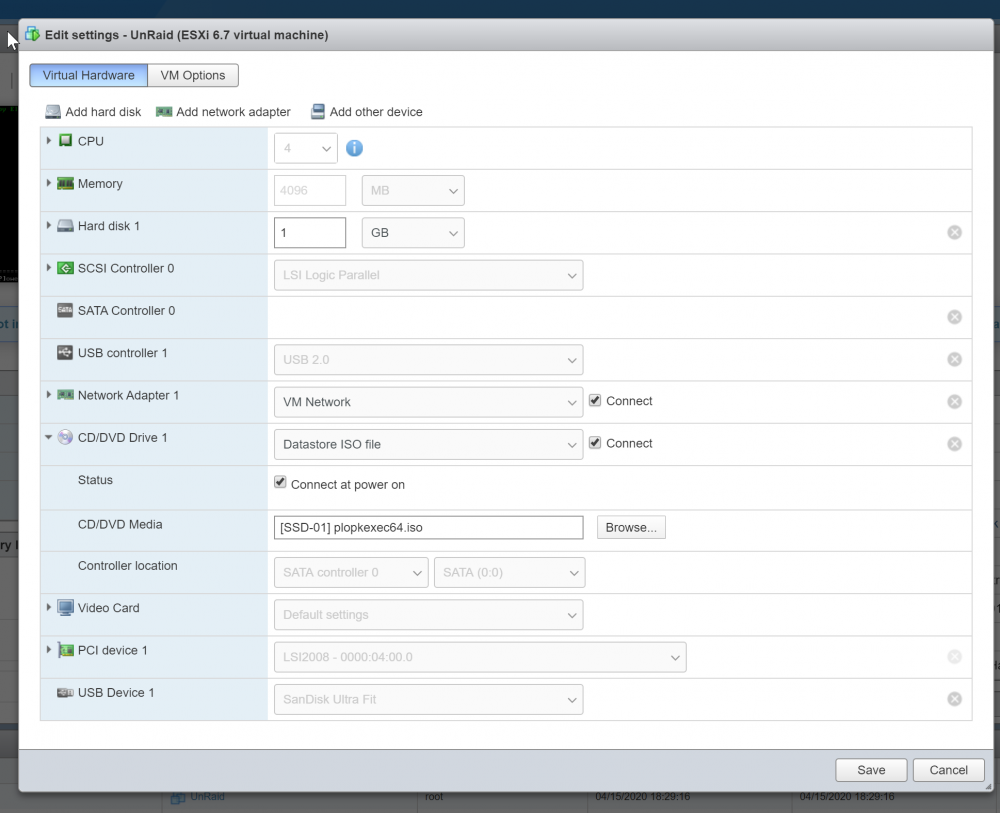Open the Hard disk size unit GB dropdown
The height and width of the screenshot is (813, 1000).
[413, 233]
